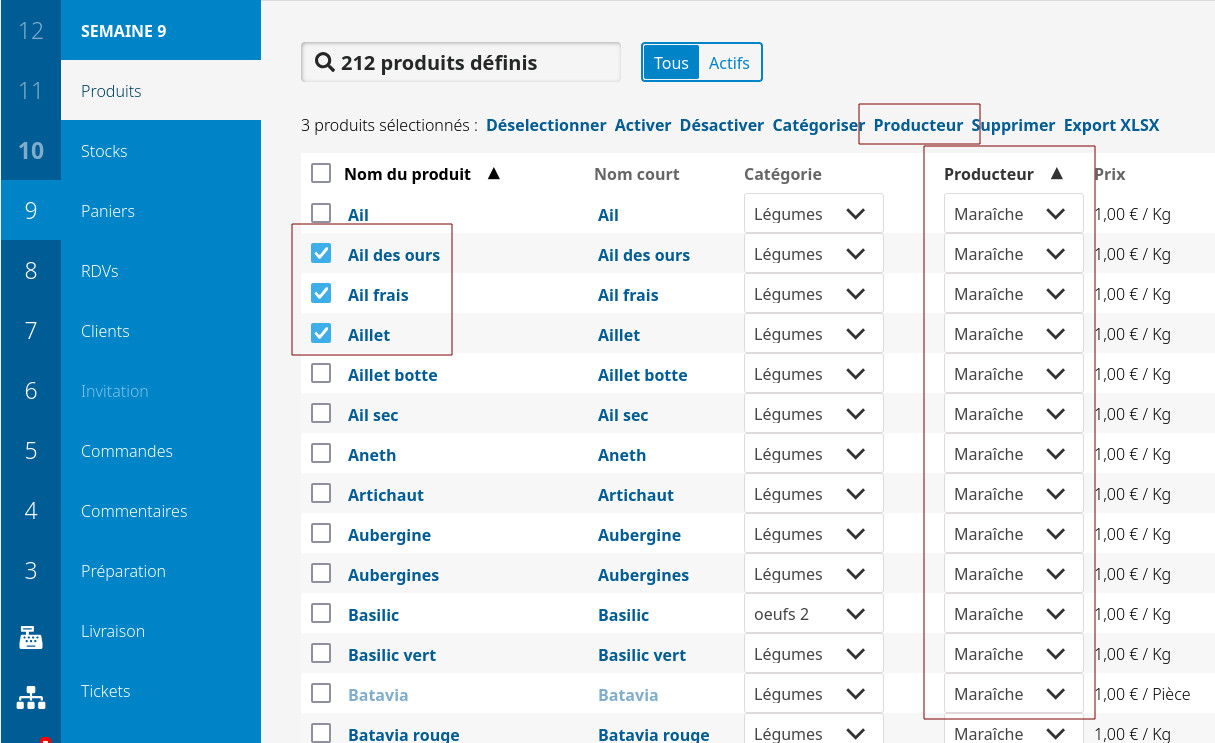The image size is (1215, 743).
Task: Select week 10 in the left strip
Action: tap(31, 151)
